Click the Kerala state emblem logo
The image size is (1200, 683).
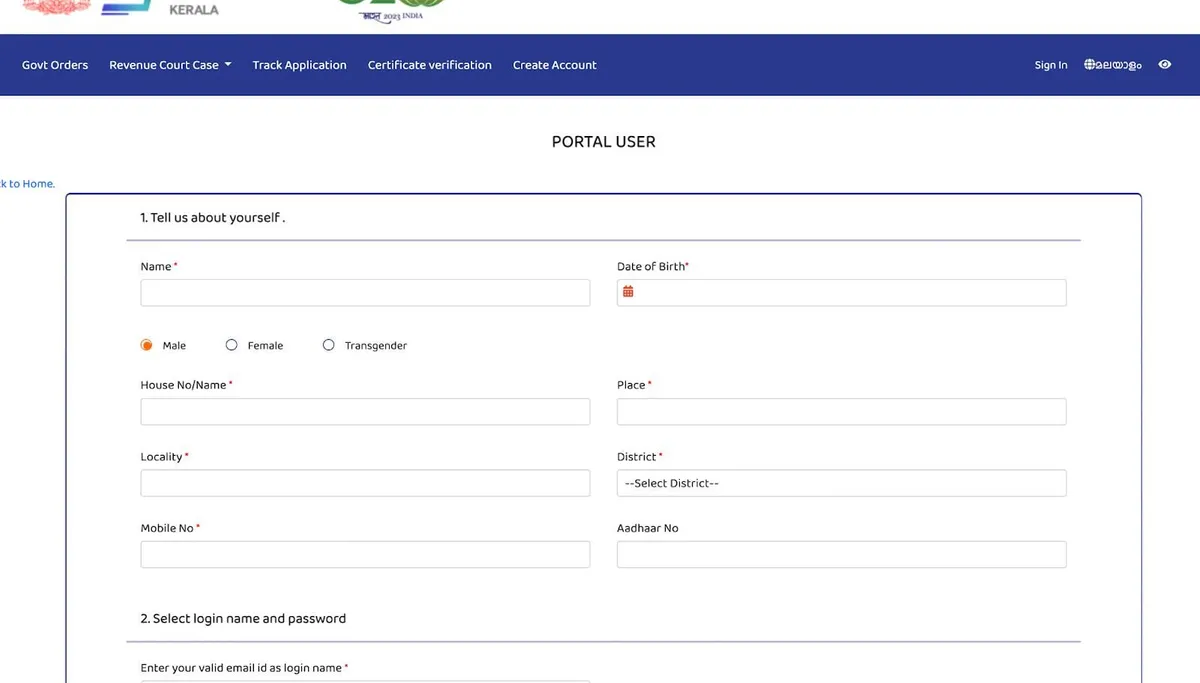coord(55,8)
